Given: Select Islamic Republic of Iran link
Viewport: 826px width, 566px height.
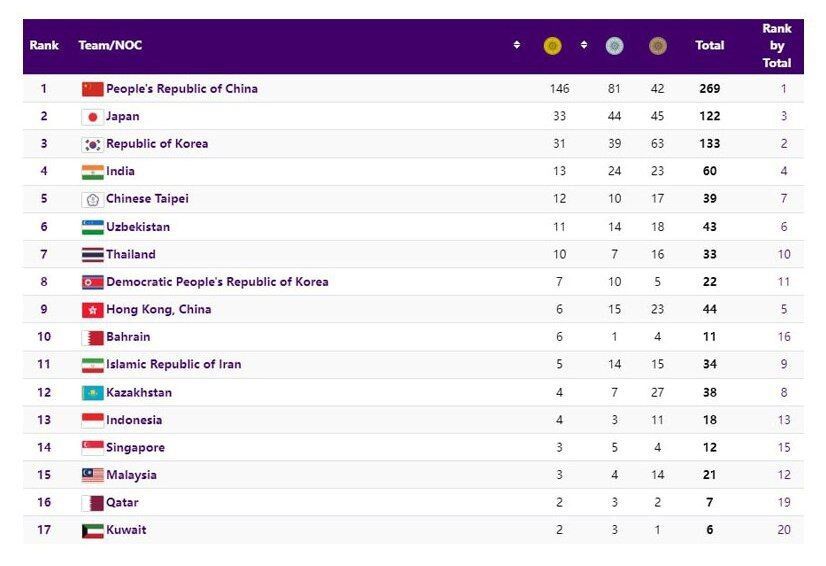Looking at the screenshot, I should click(x=173, y=365).
